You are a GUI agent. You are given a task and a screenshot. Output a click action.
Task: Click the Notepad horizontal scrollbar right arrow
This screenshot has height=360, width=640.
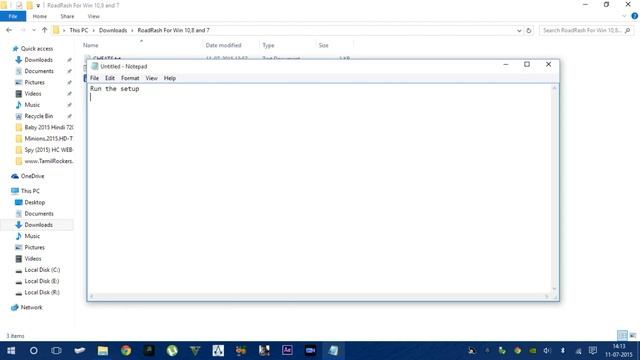click(x=547, y=296)
